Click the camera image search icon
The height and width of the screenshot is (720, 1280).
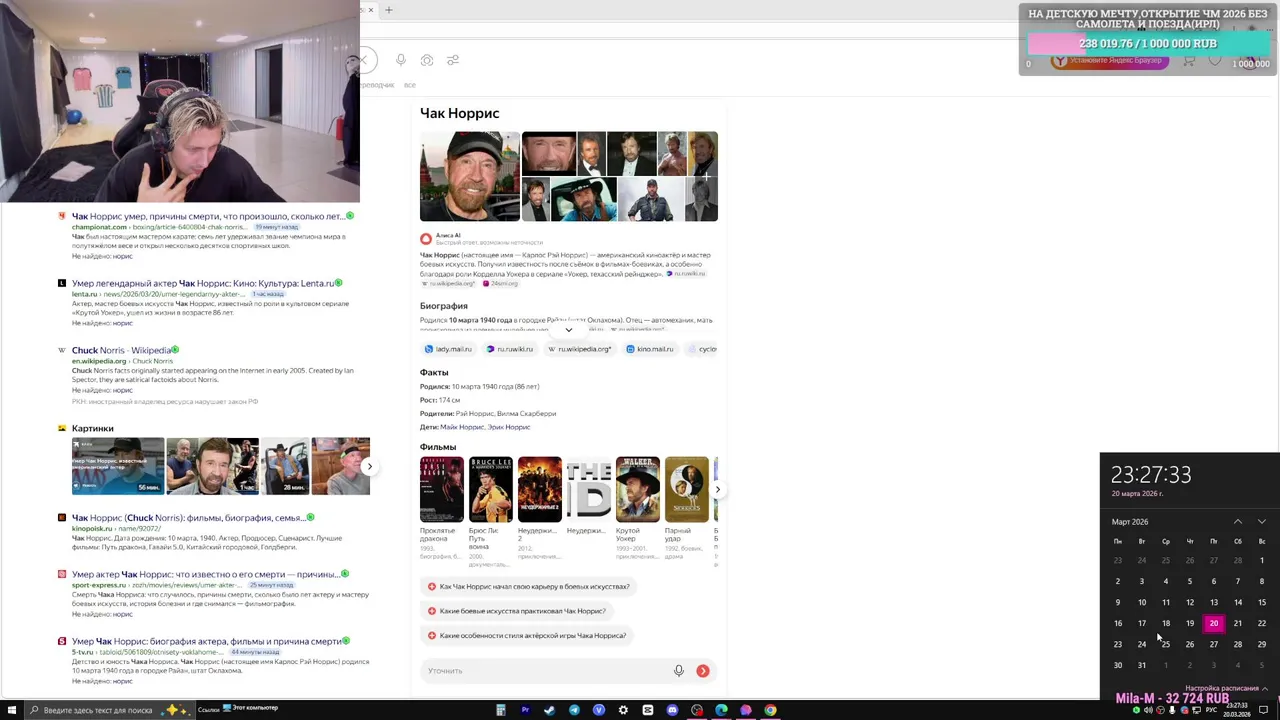pyautogui.click(x=427, y=60)
